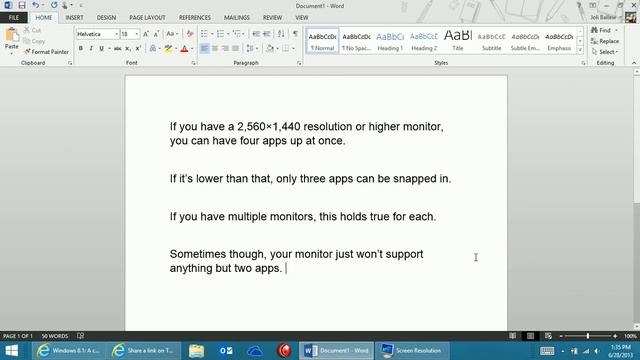Viewport: 640px width, 360px height.
Task: Open the FILE tab
Action: click(14, 18)
